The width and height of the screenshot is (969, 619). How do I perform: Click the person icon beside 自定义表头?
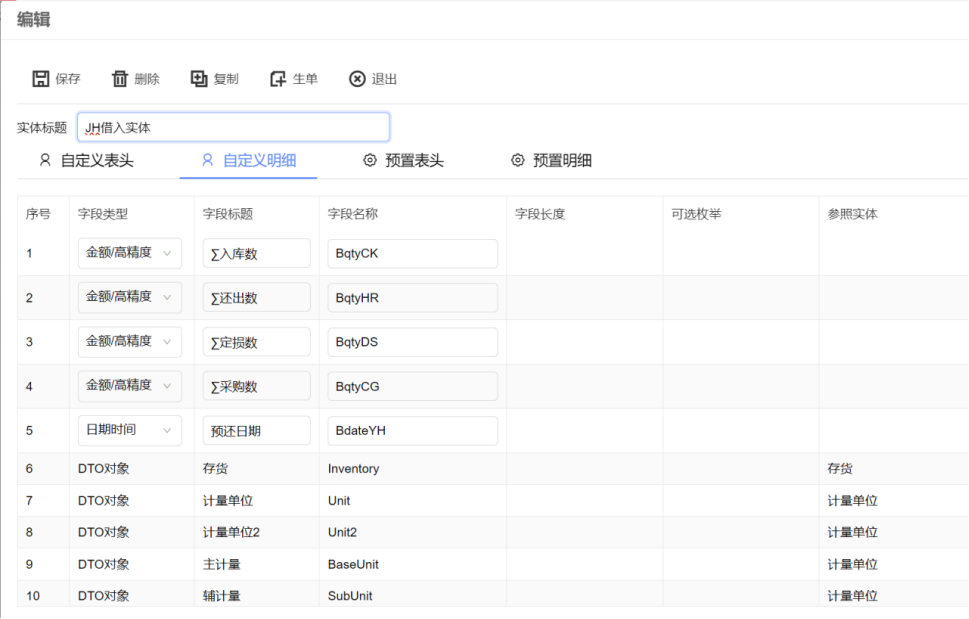click(43, 160)
